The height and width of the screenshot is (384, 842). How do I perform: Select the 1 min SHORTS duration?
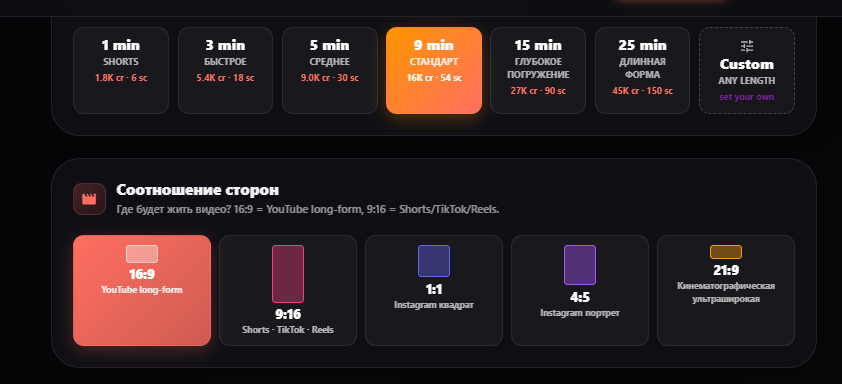[x=121, y=70]
